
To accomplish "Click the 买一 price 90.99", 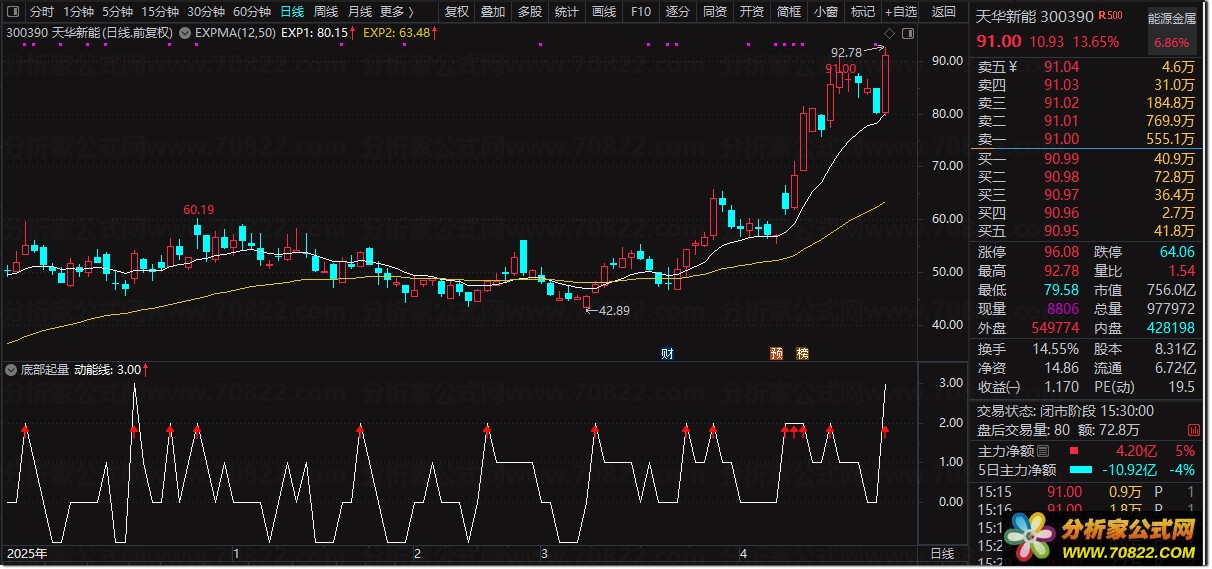I will [1062, 158].
